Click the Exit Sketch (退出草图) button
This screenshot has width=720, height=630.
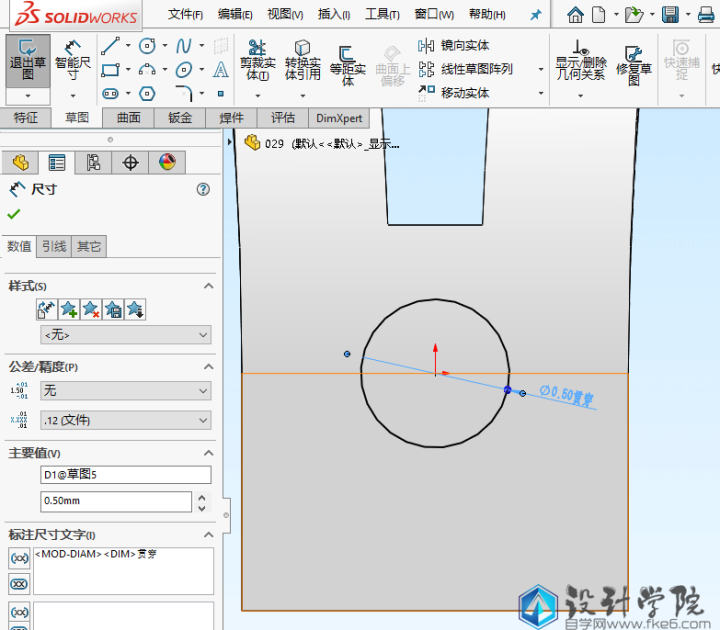tap(27, 60)
